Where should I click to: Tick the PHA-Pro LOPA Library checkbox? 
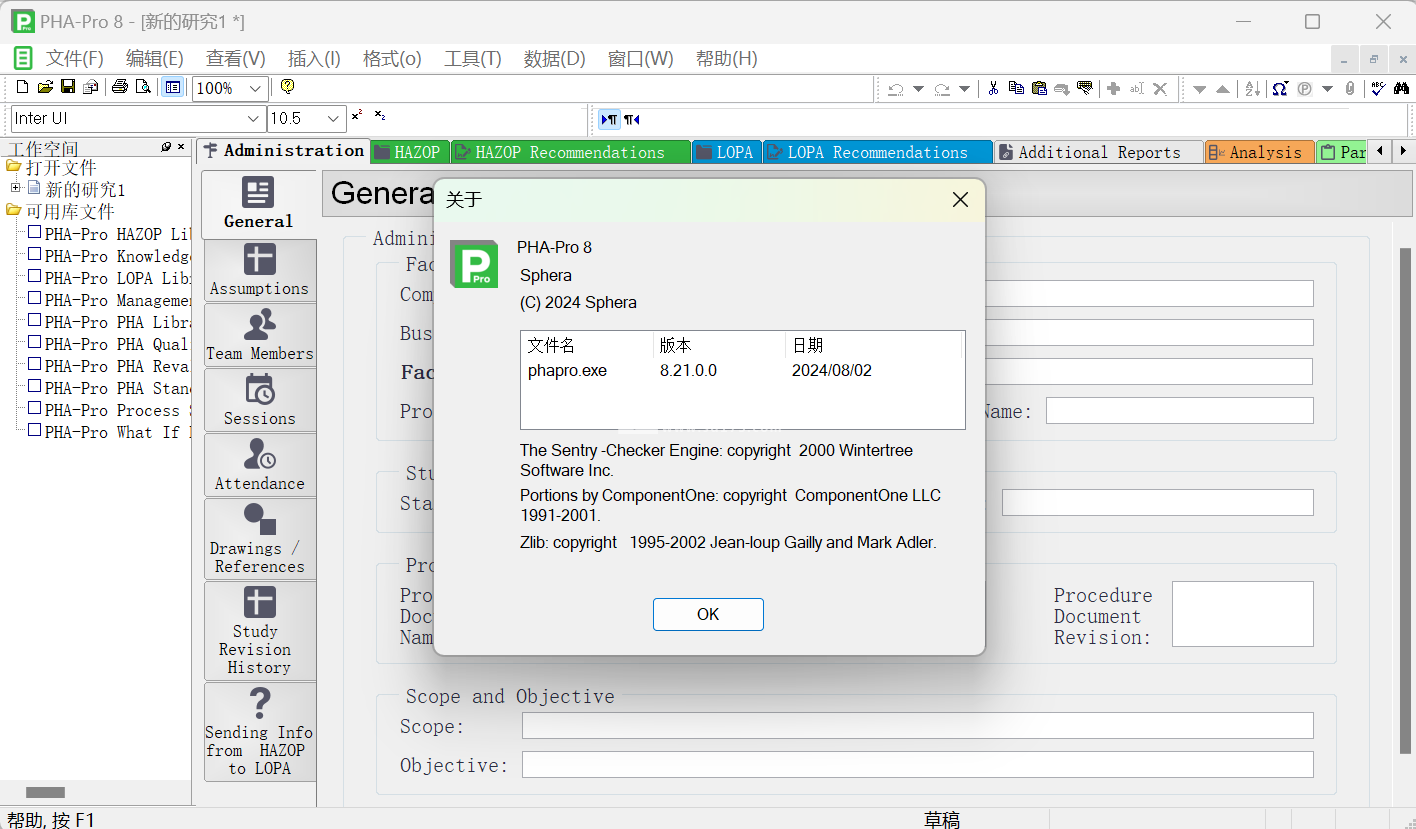[35, 277]
